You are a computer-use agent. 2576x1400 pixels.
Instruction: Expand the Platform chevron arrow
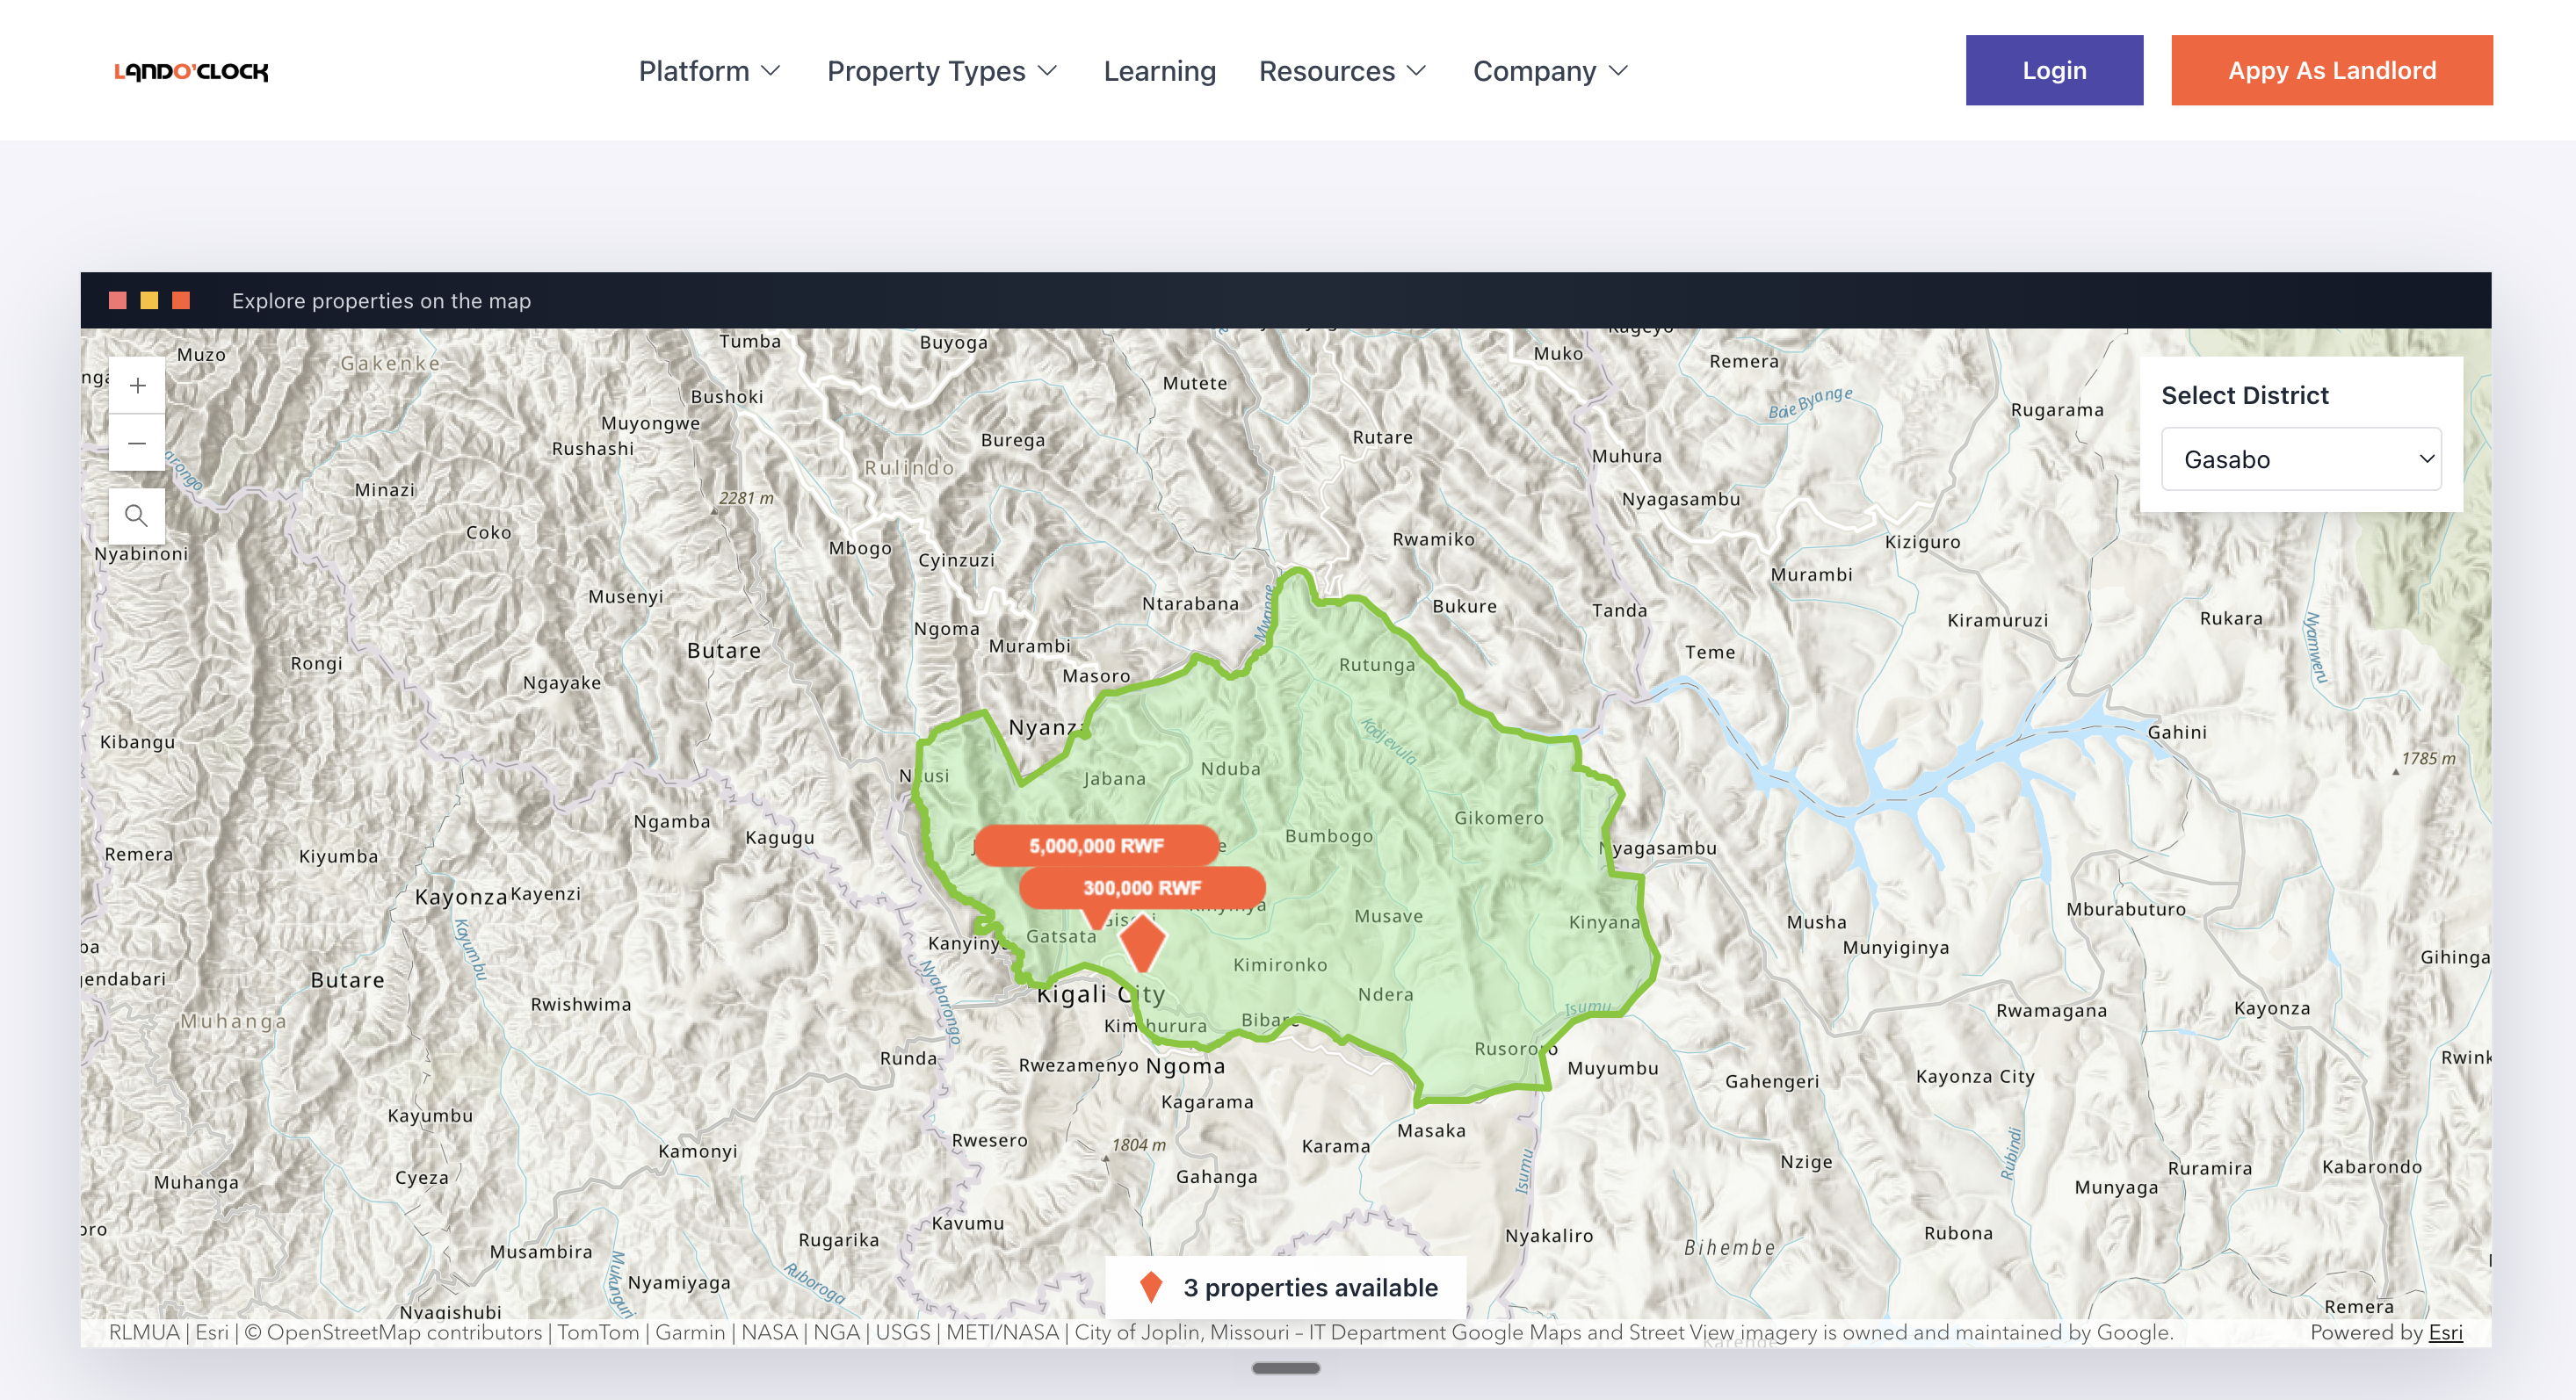(770, 71)
